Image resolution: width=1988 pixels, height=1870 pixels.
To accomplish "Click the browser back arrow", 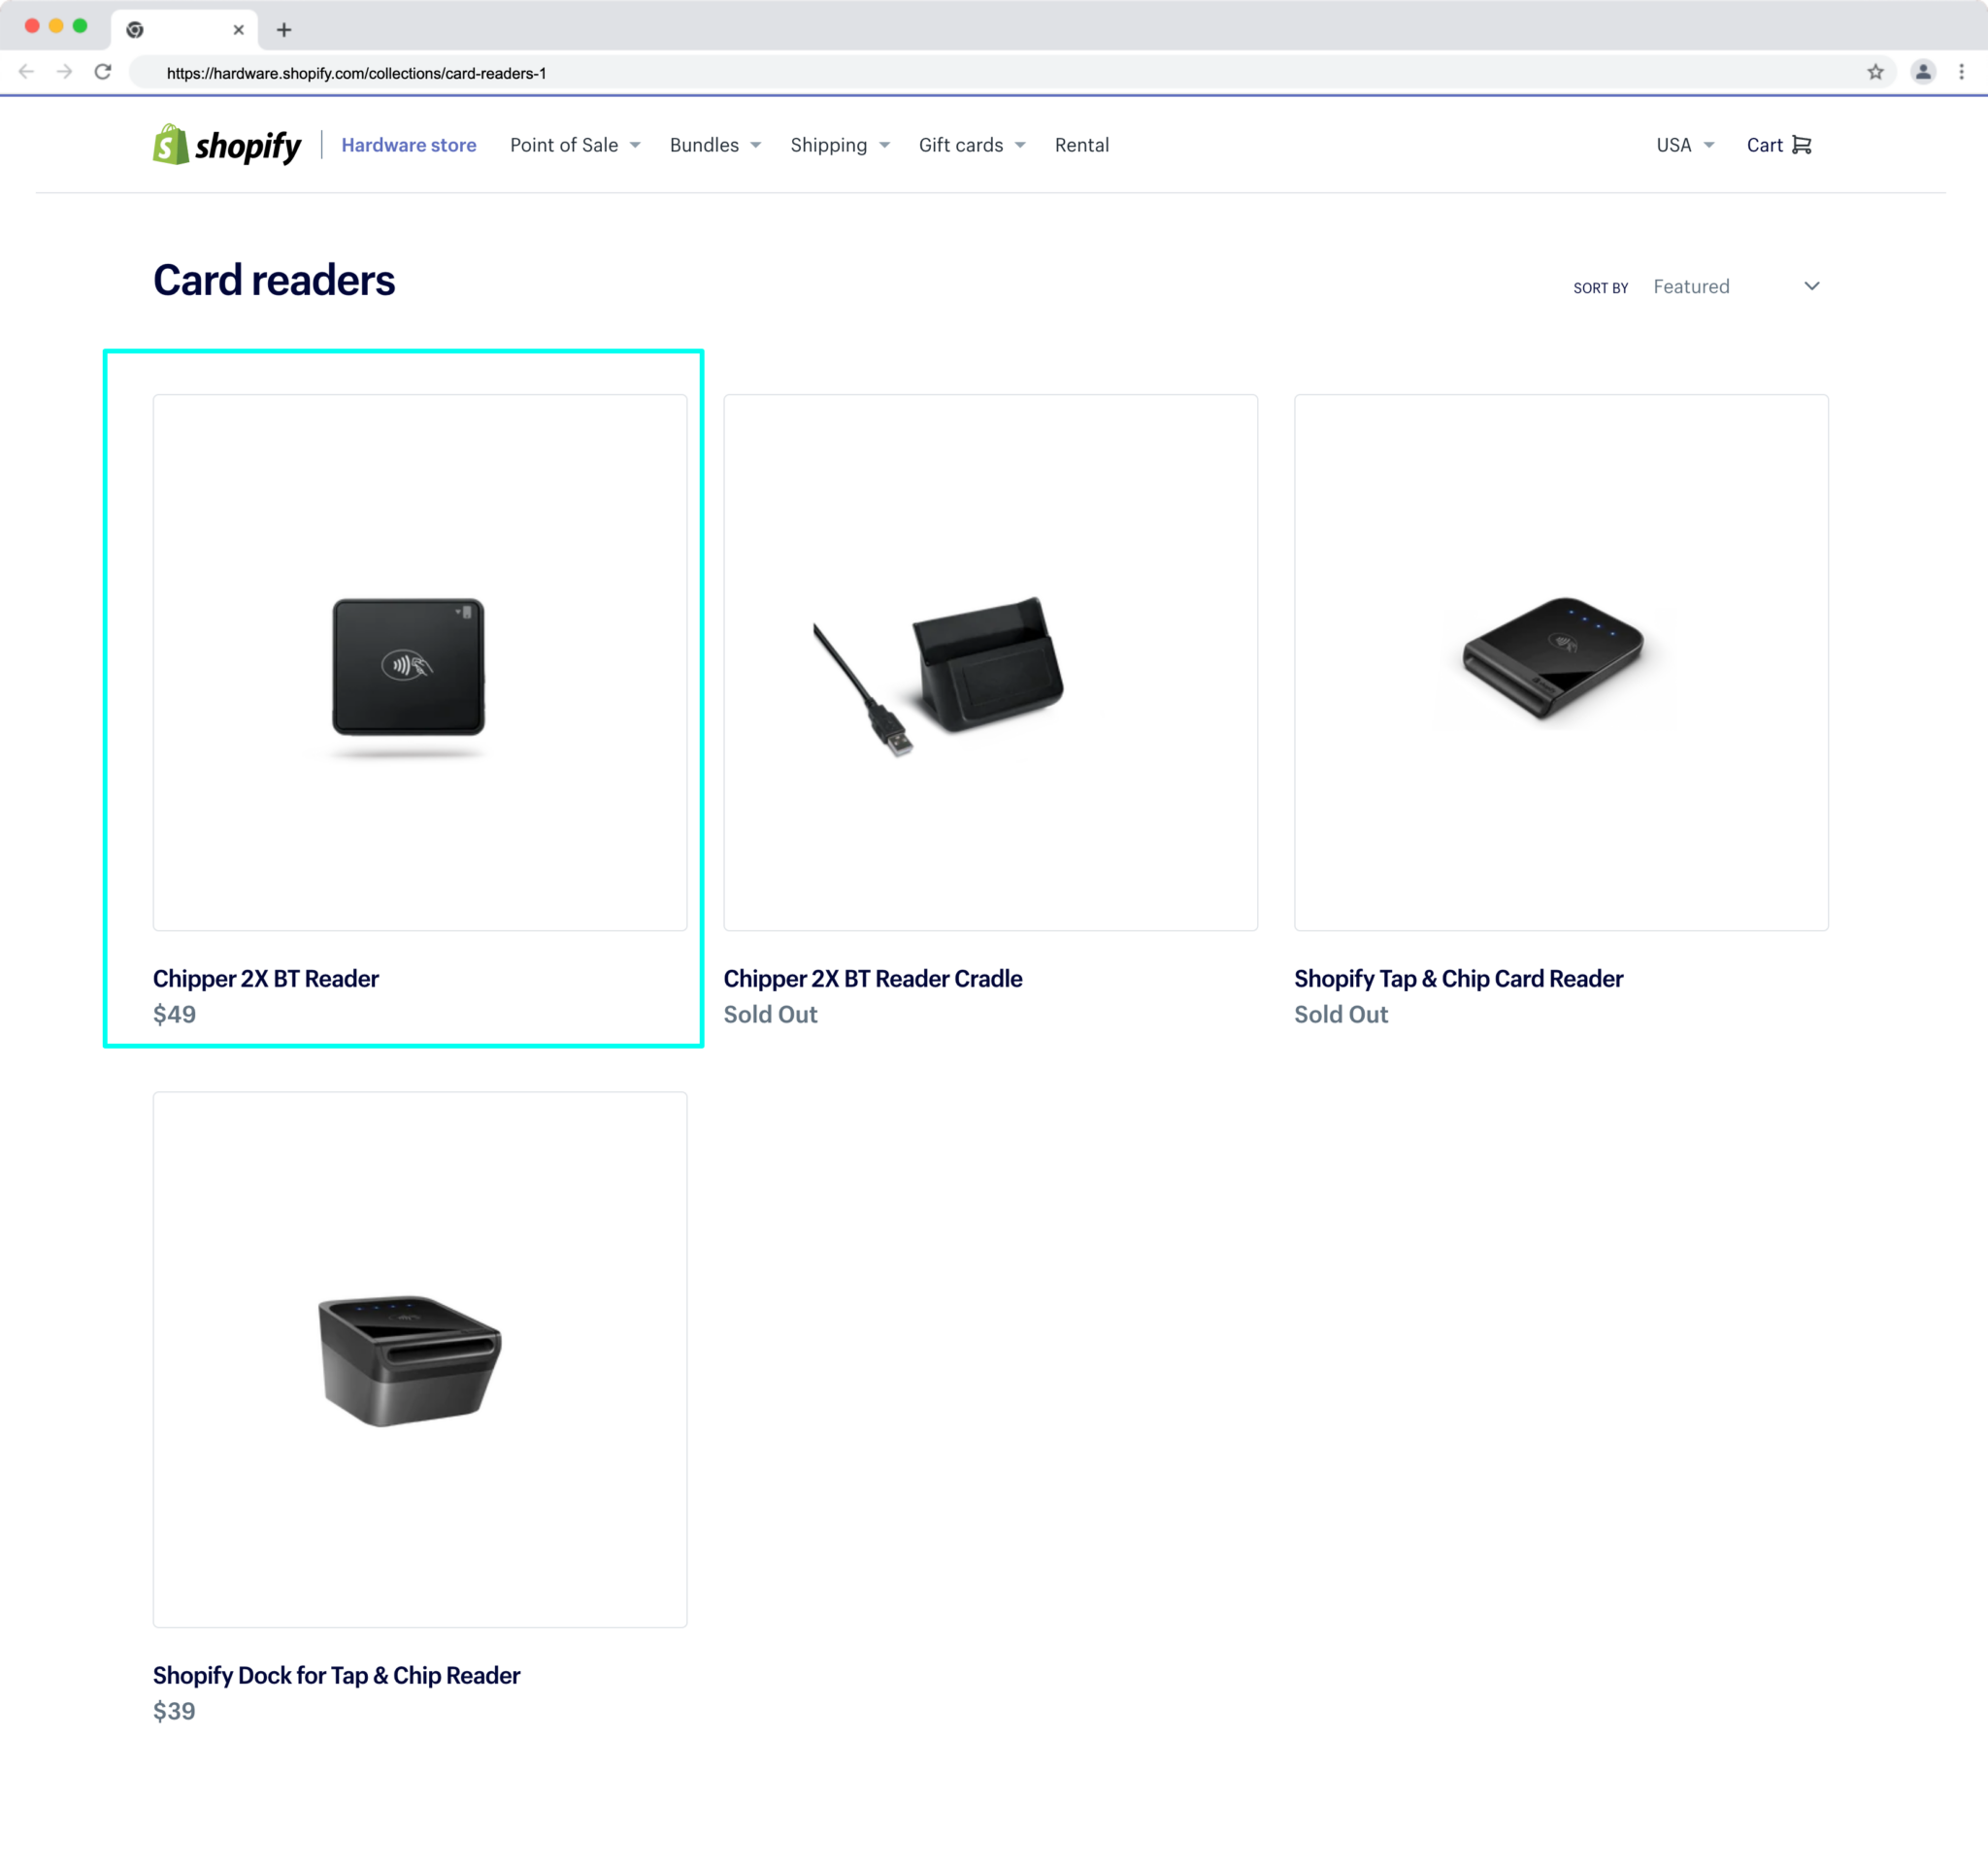I will coord(25,72).
